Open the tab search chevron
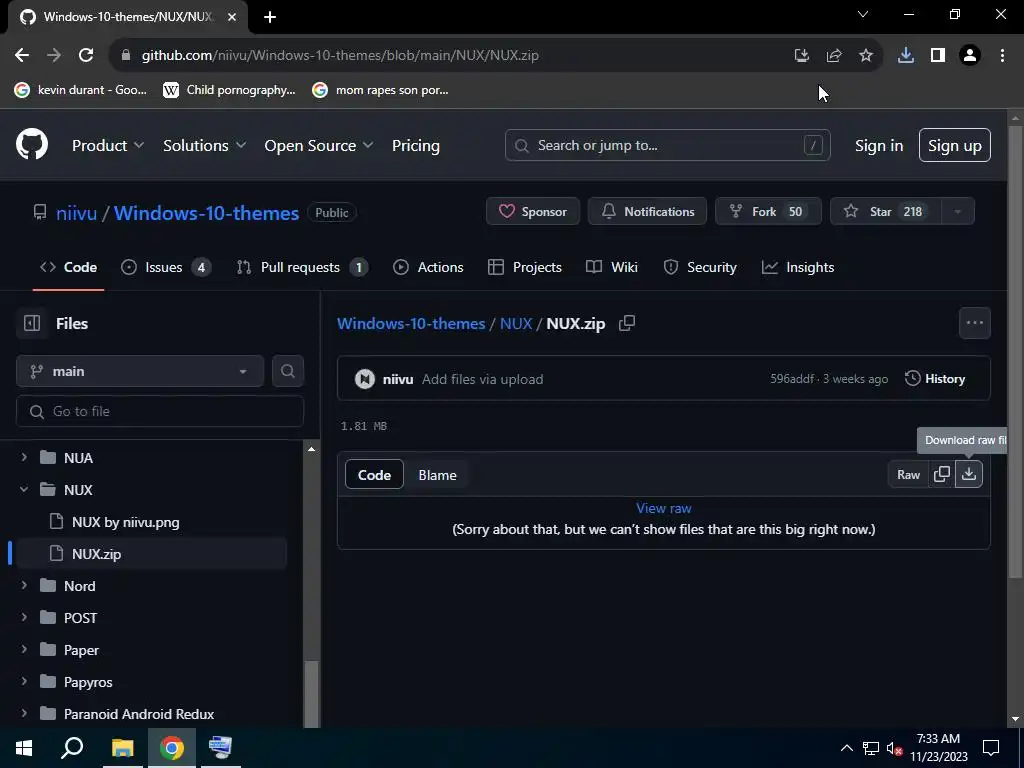 click(863, 14)
